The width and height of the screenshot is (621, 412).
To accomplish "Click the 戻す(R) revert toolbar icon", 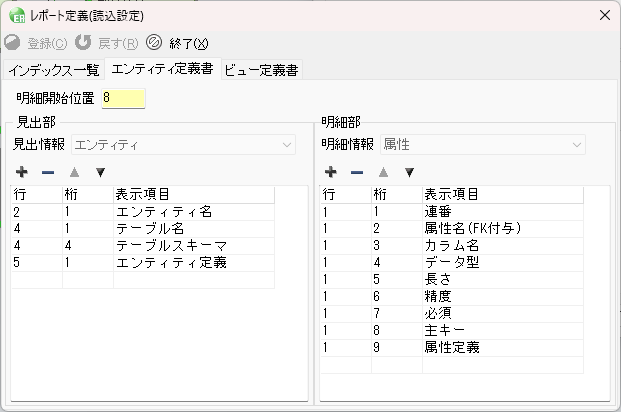I will point(83,42).
